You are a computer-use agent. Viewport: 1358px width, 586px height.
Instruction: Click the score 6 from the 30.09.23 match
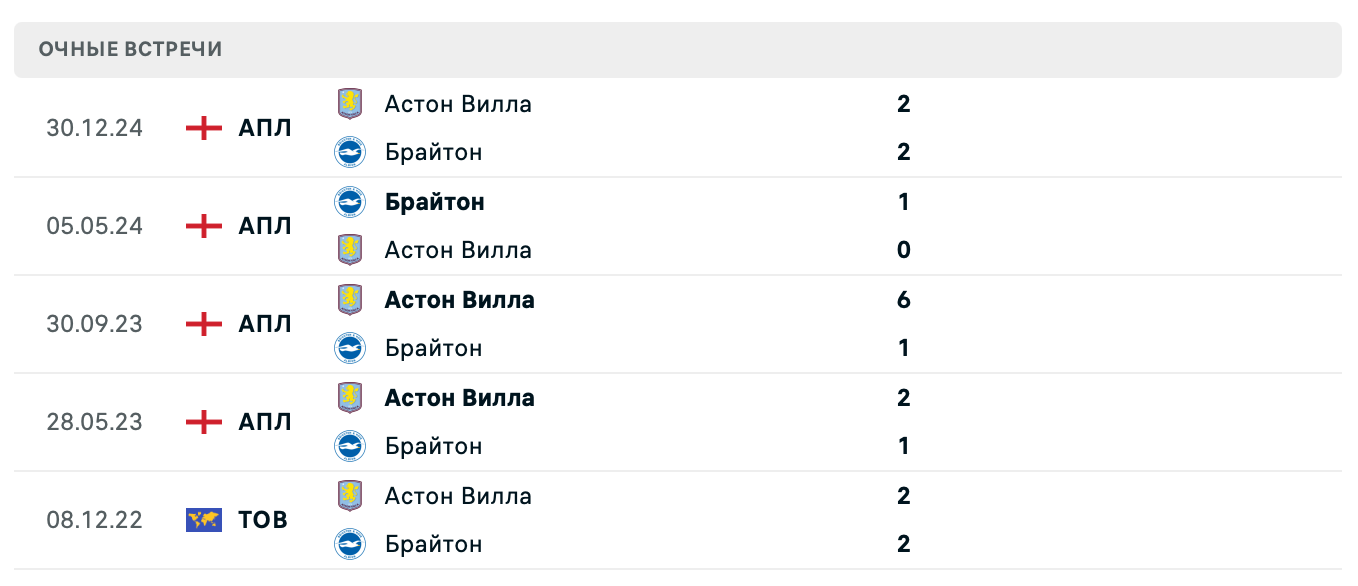(903, 299)
